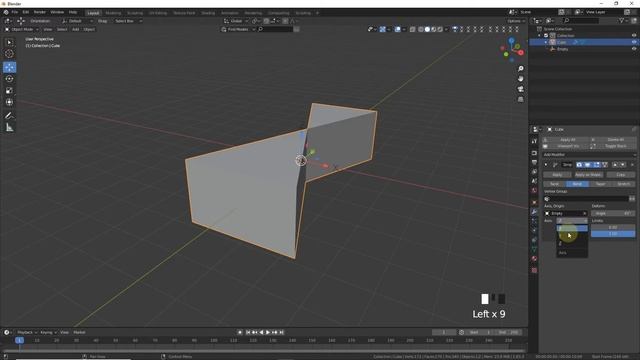Select Taper deform mode
Viewport: 640px width, 360px height.
point(600,184)
